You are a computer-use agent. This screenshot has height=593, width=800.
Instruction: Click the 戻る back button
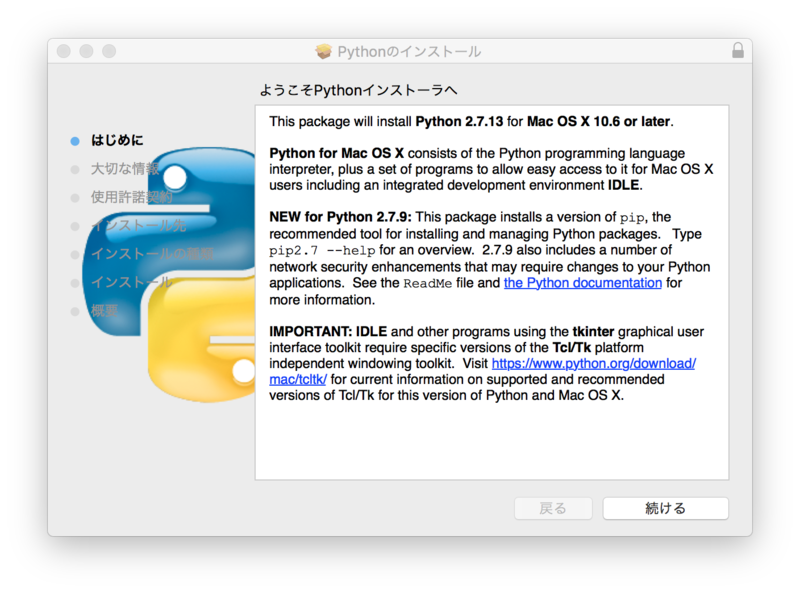click(553, 508)
